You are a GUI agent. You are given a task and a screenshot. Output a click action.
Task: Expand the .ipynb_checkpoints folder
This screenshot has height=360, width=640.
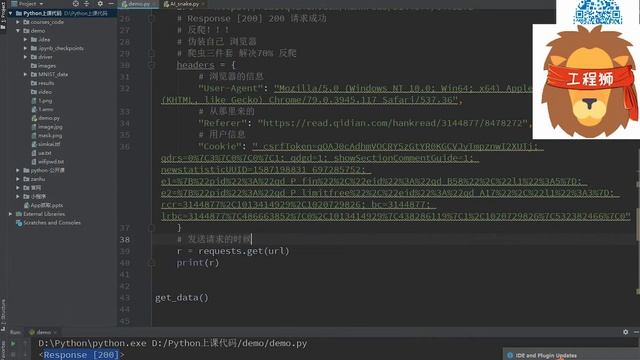click(25, 48)
